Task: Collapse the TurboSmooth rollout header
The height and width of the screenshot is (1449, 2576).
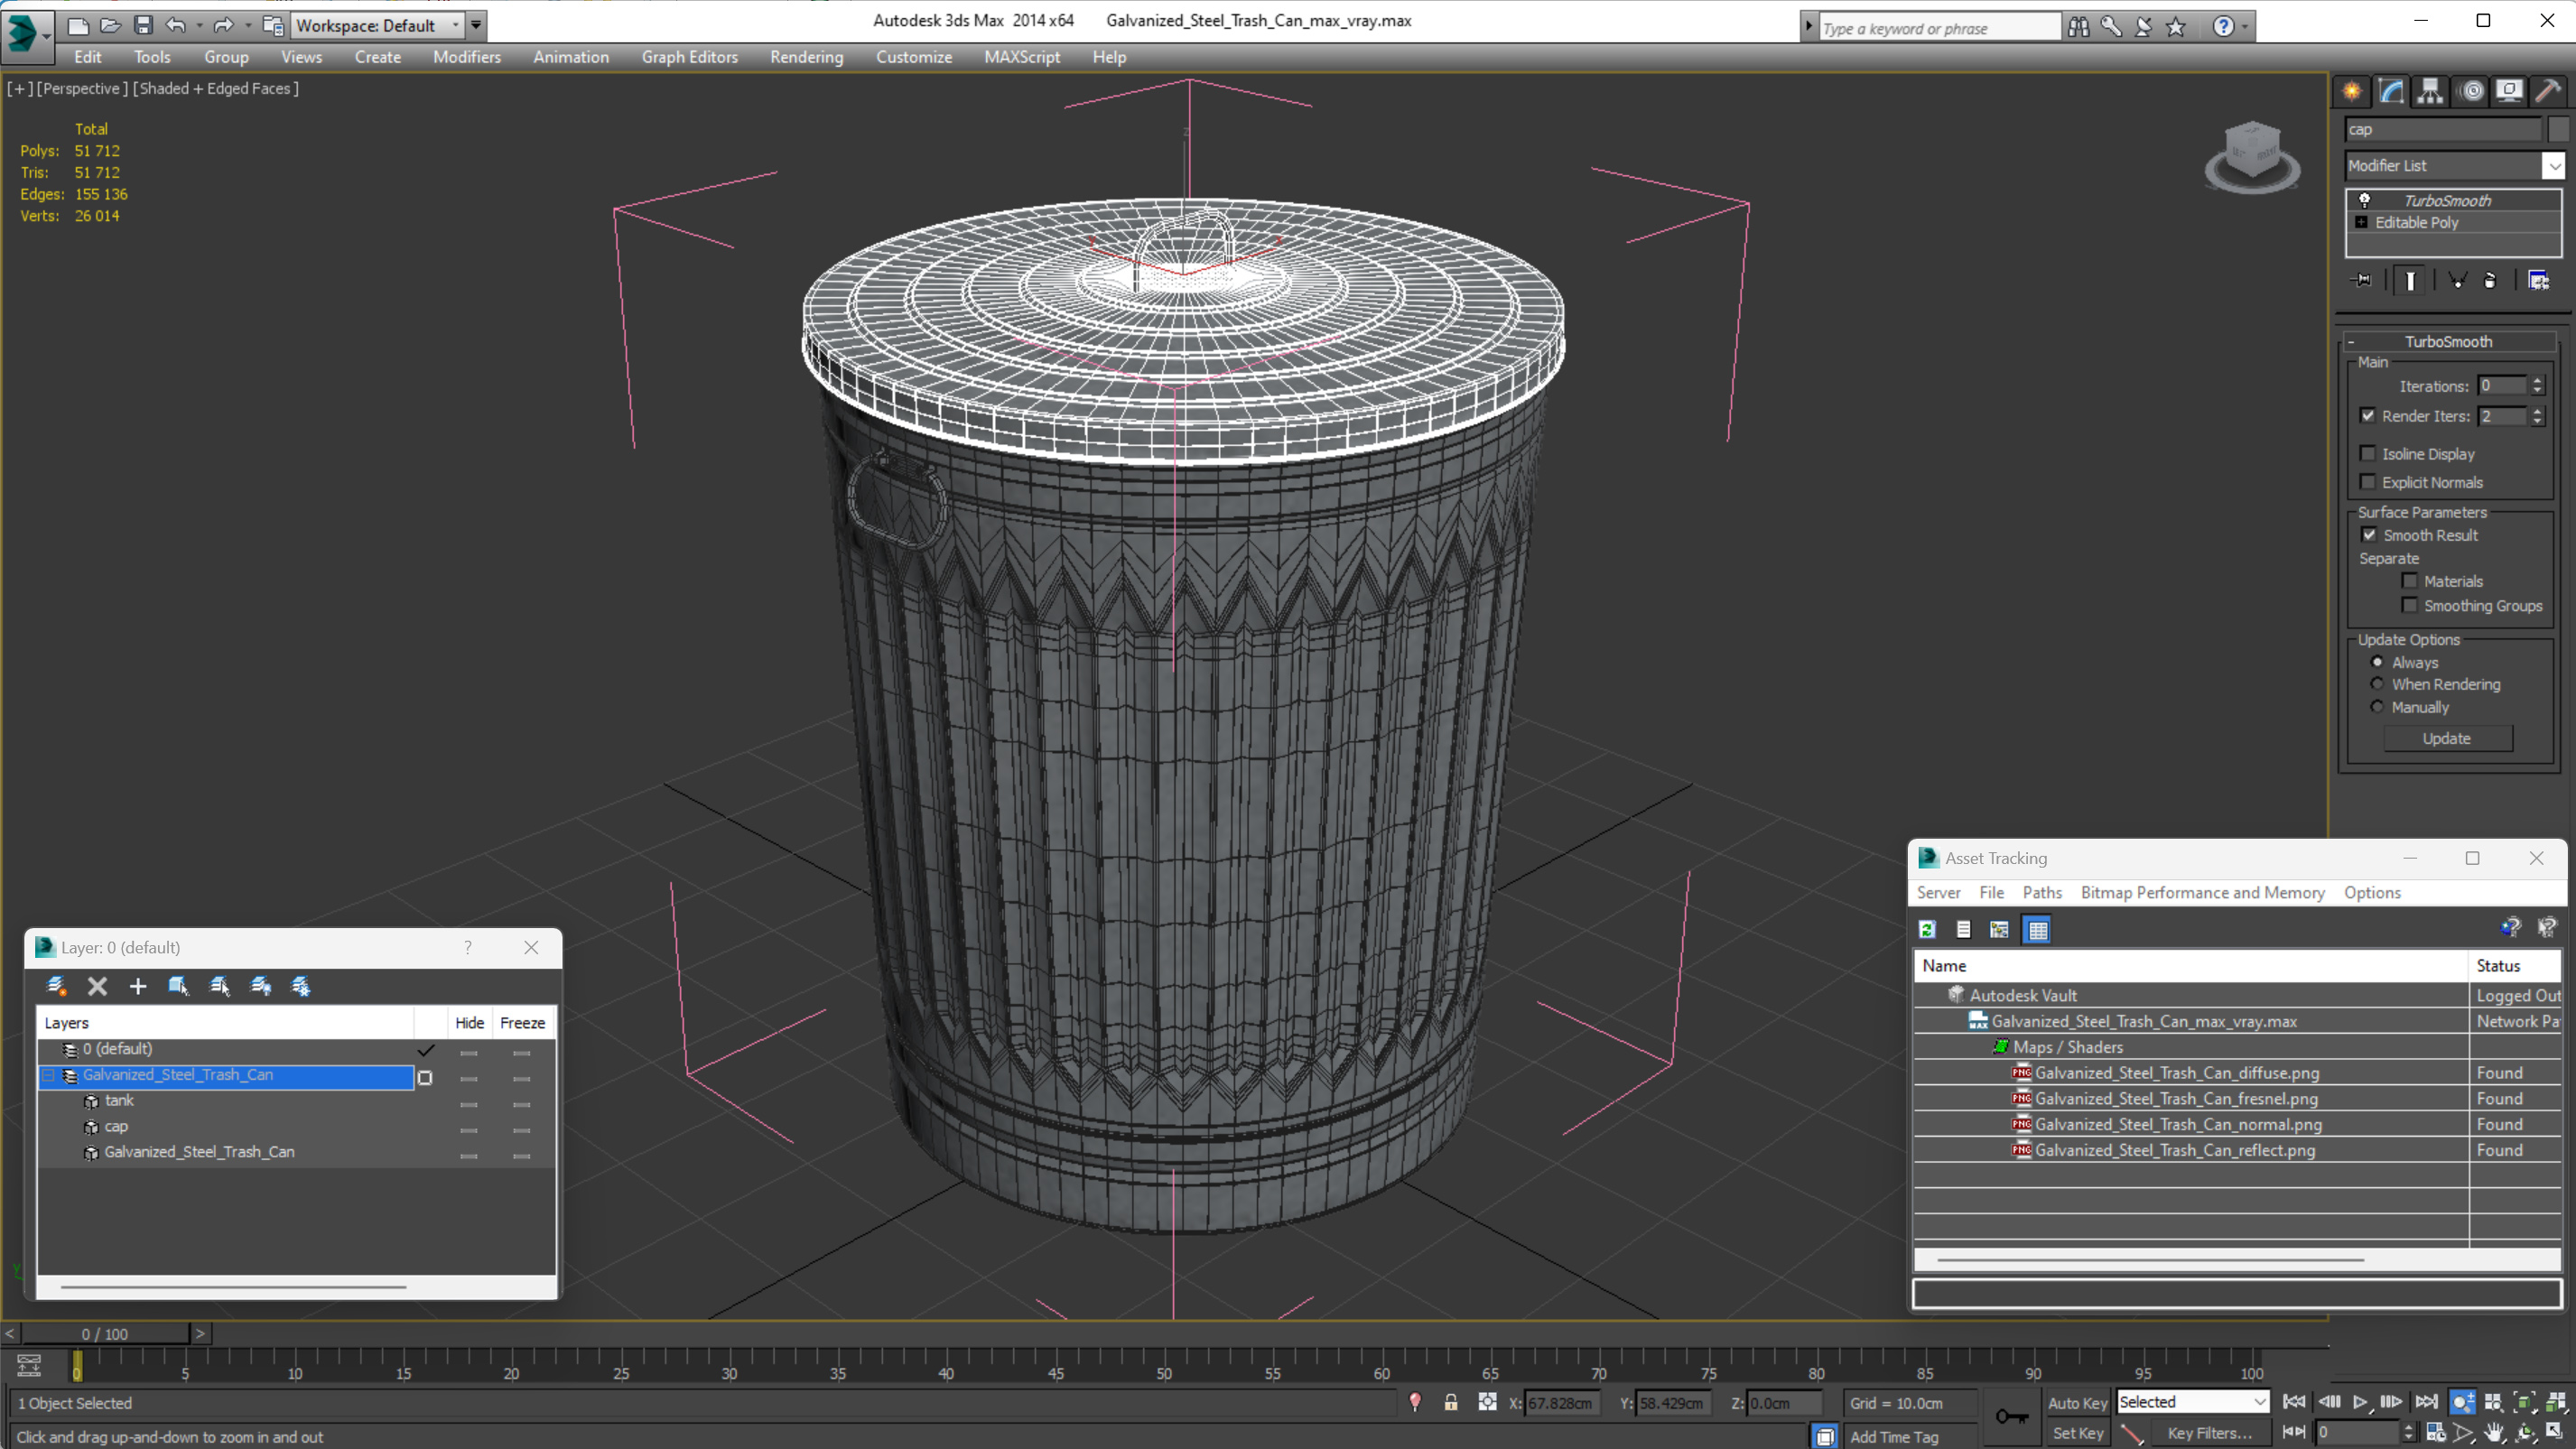Action: pos(2447,341)
